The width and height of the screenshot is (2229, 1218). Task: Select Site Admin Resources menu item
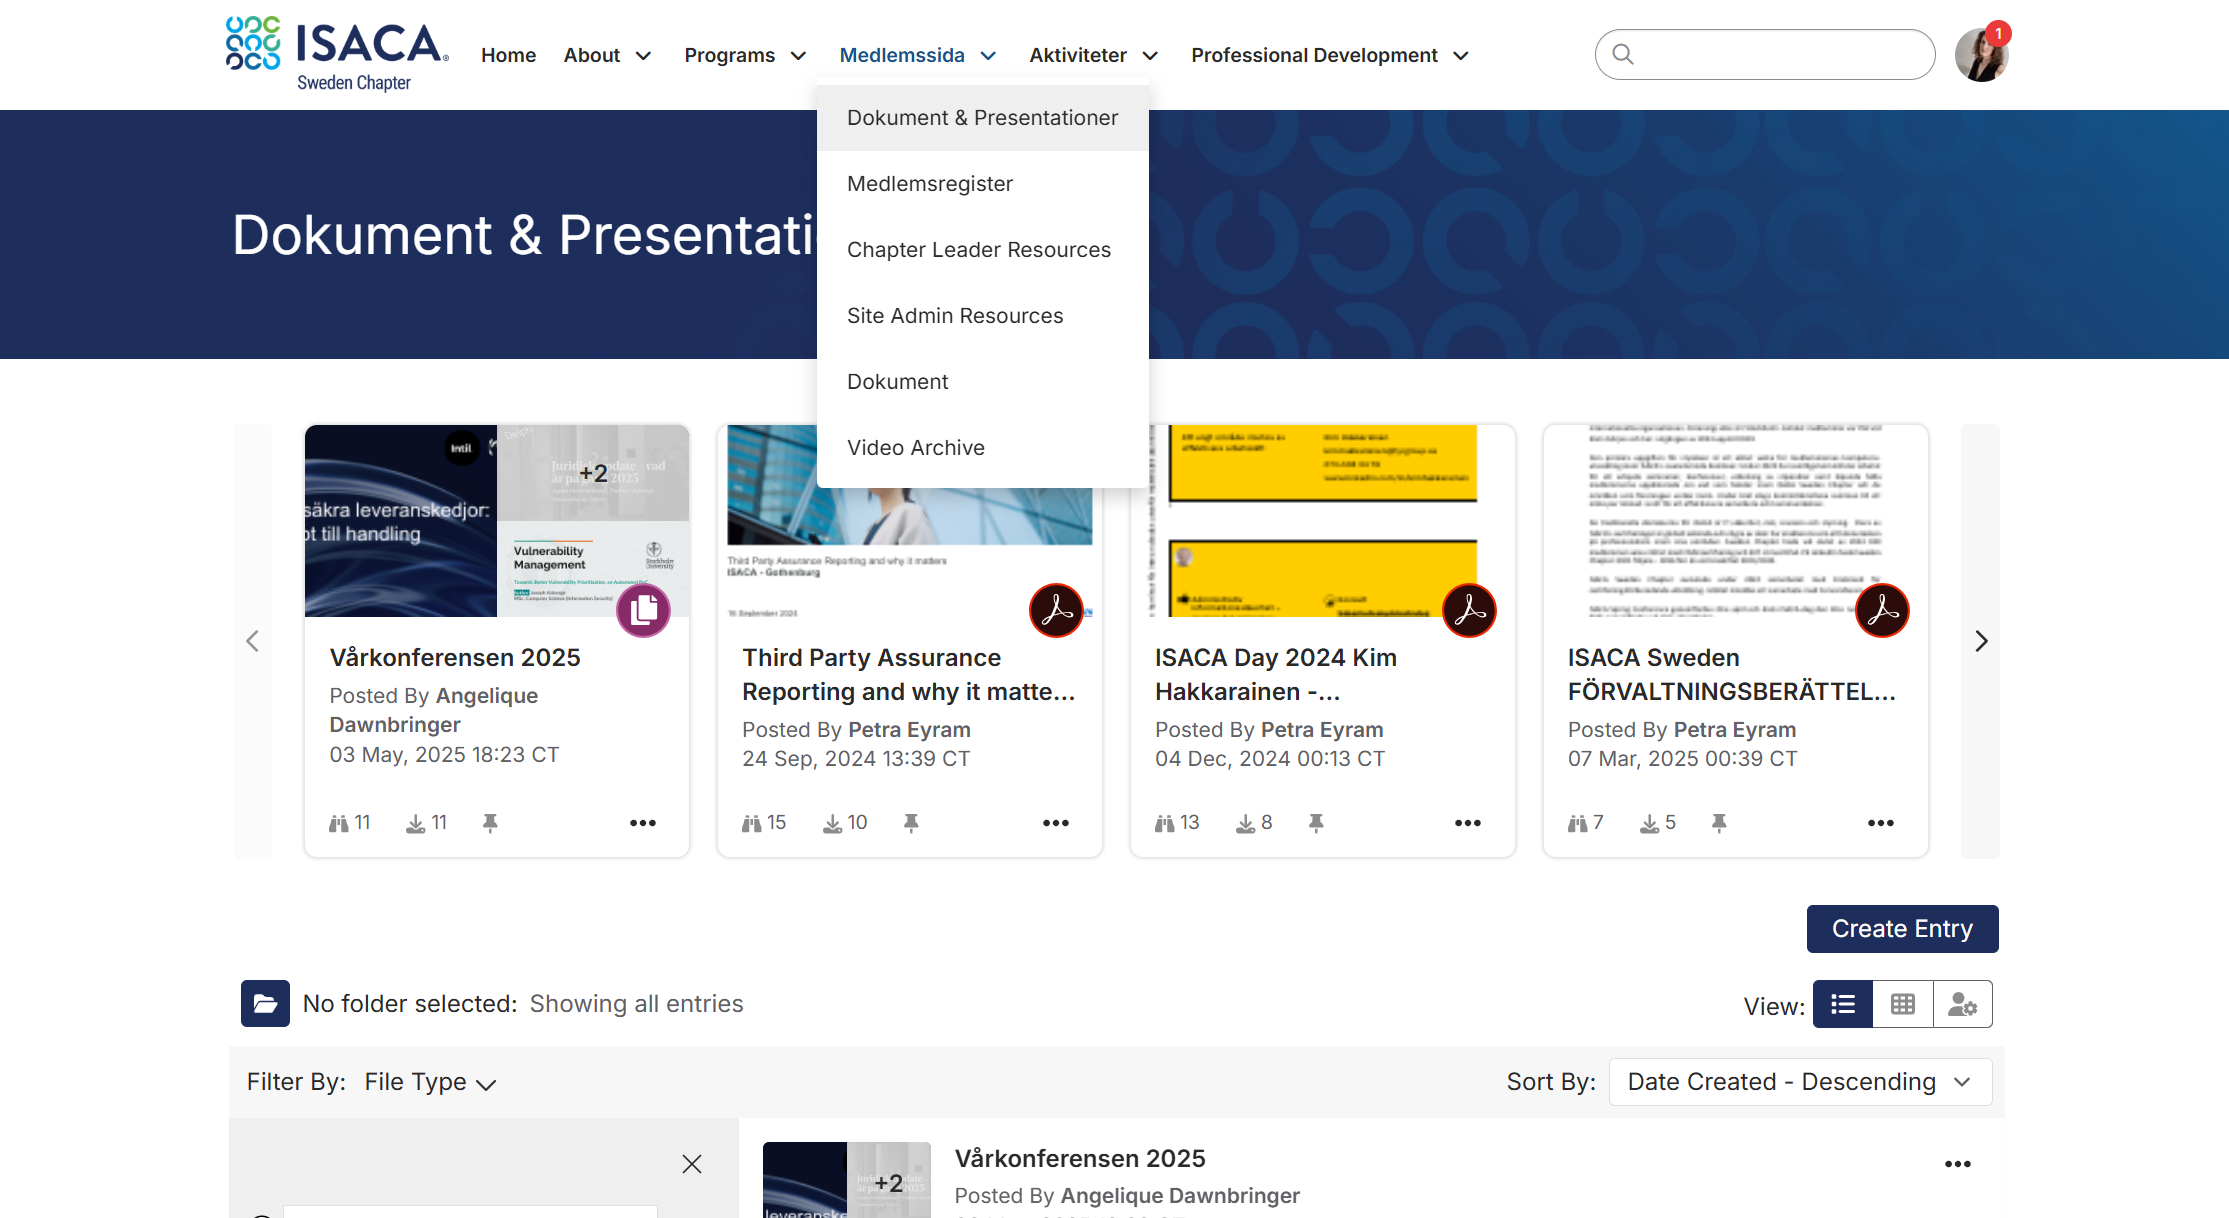(982, 316)
